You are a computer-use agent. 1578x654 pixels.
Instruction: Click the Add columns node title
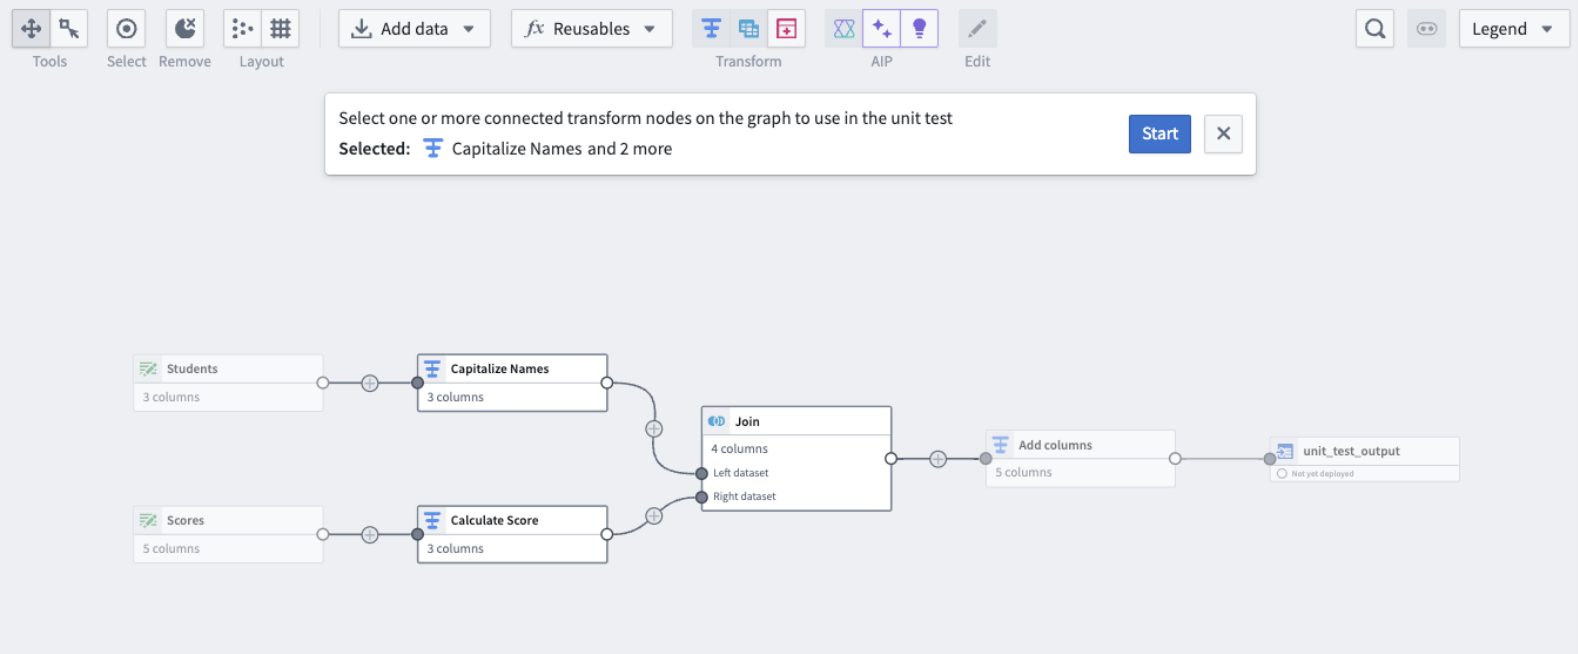point(1055,445)
